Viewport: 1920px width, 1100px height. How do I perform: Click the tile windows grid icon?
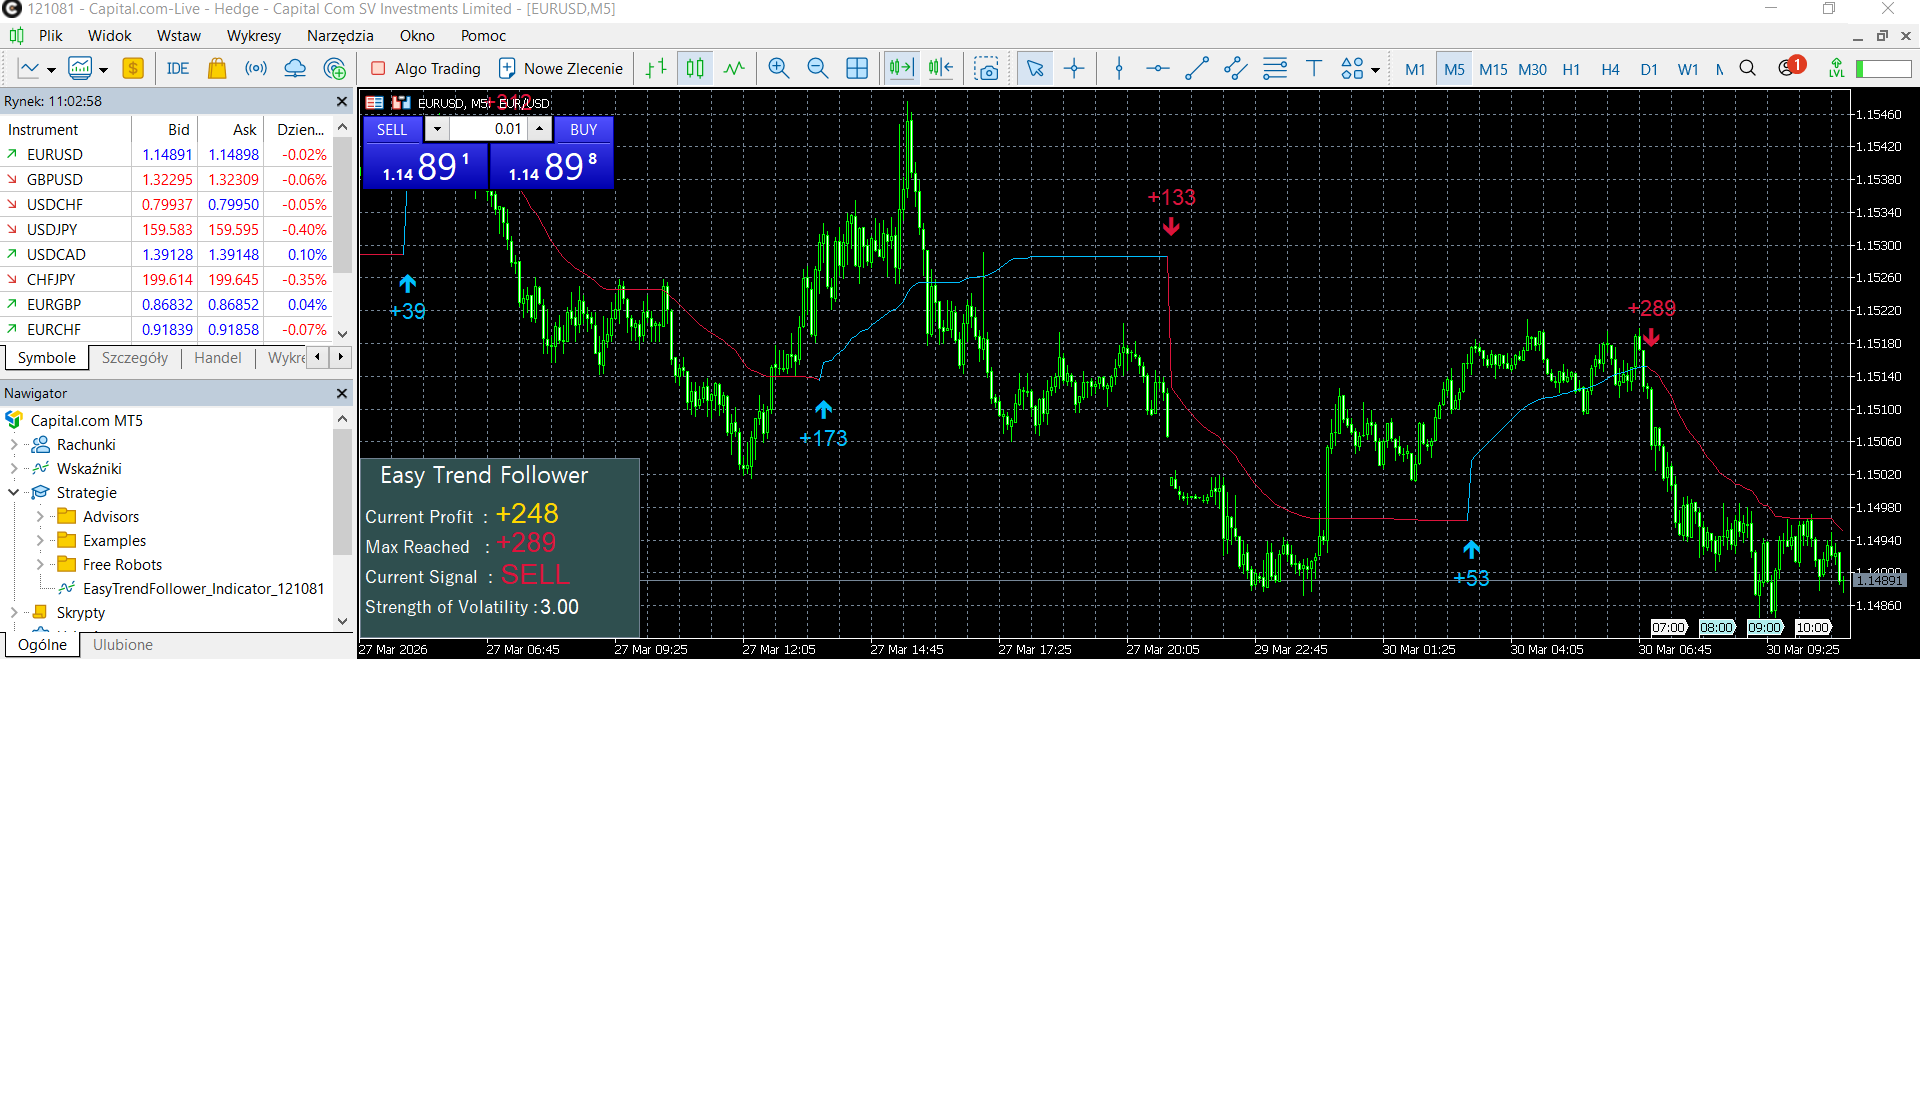857,69
